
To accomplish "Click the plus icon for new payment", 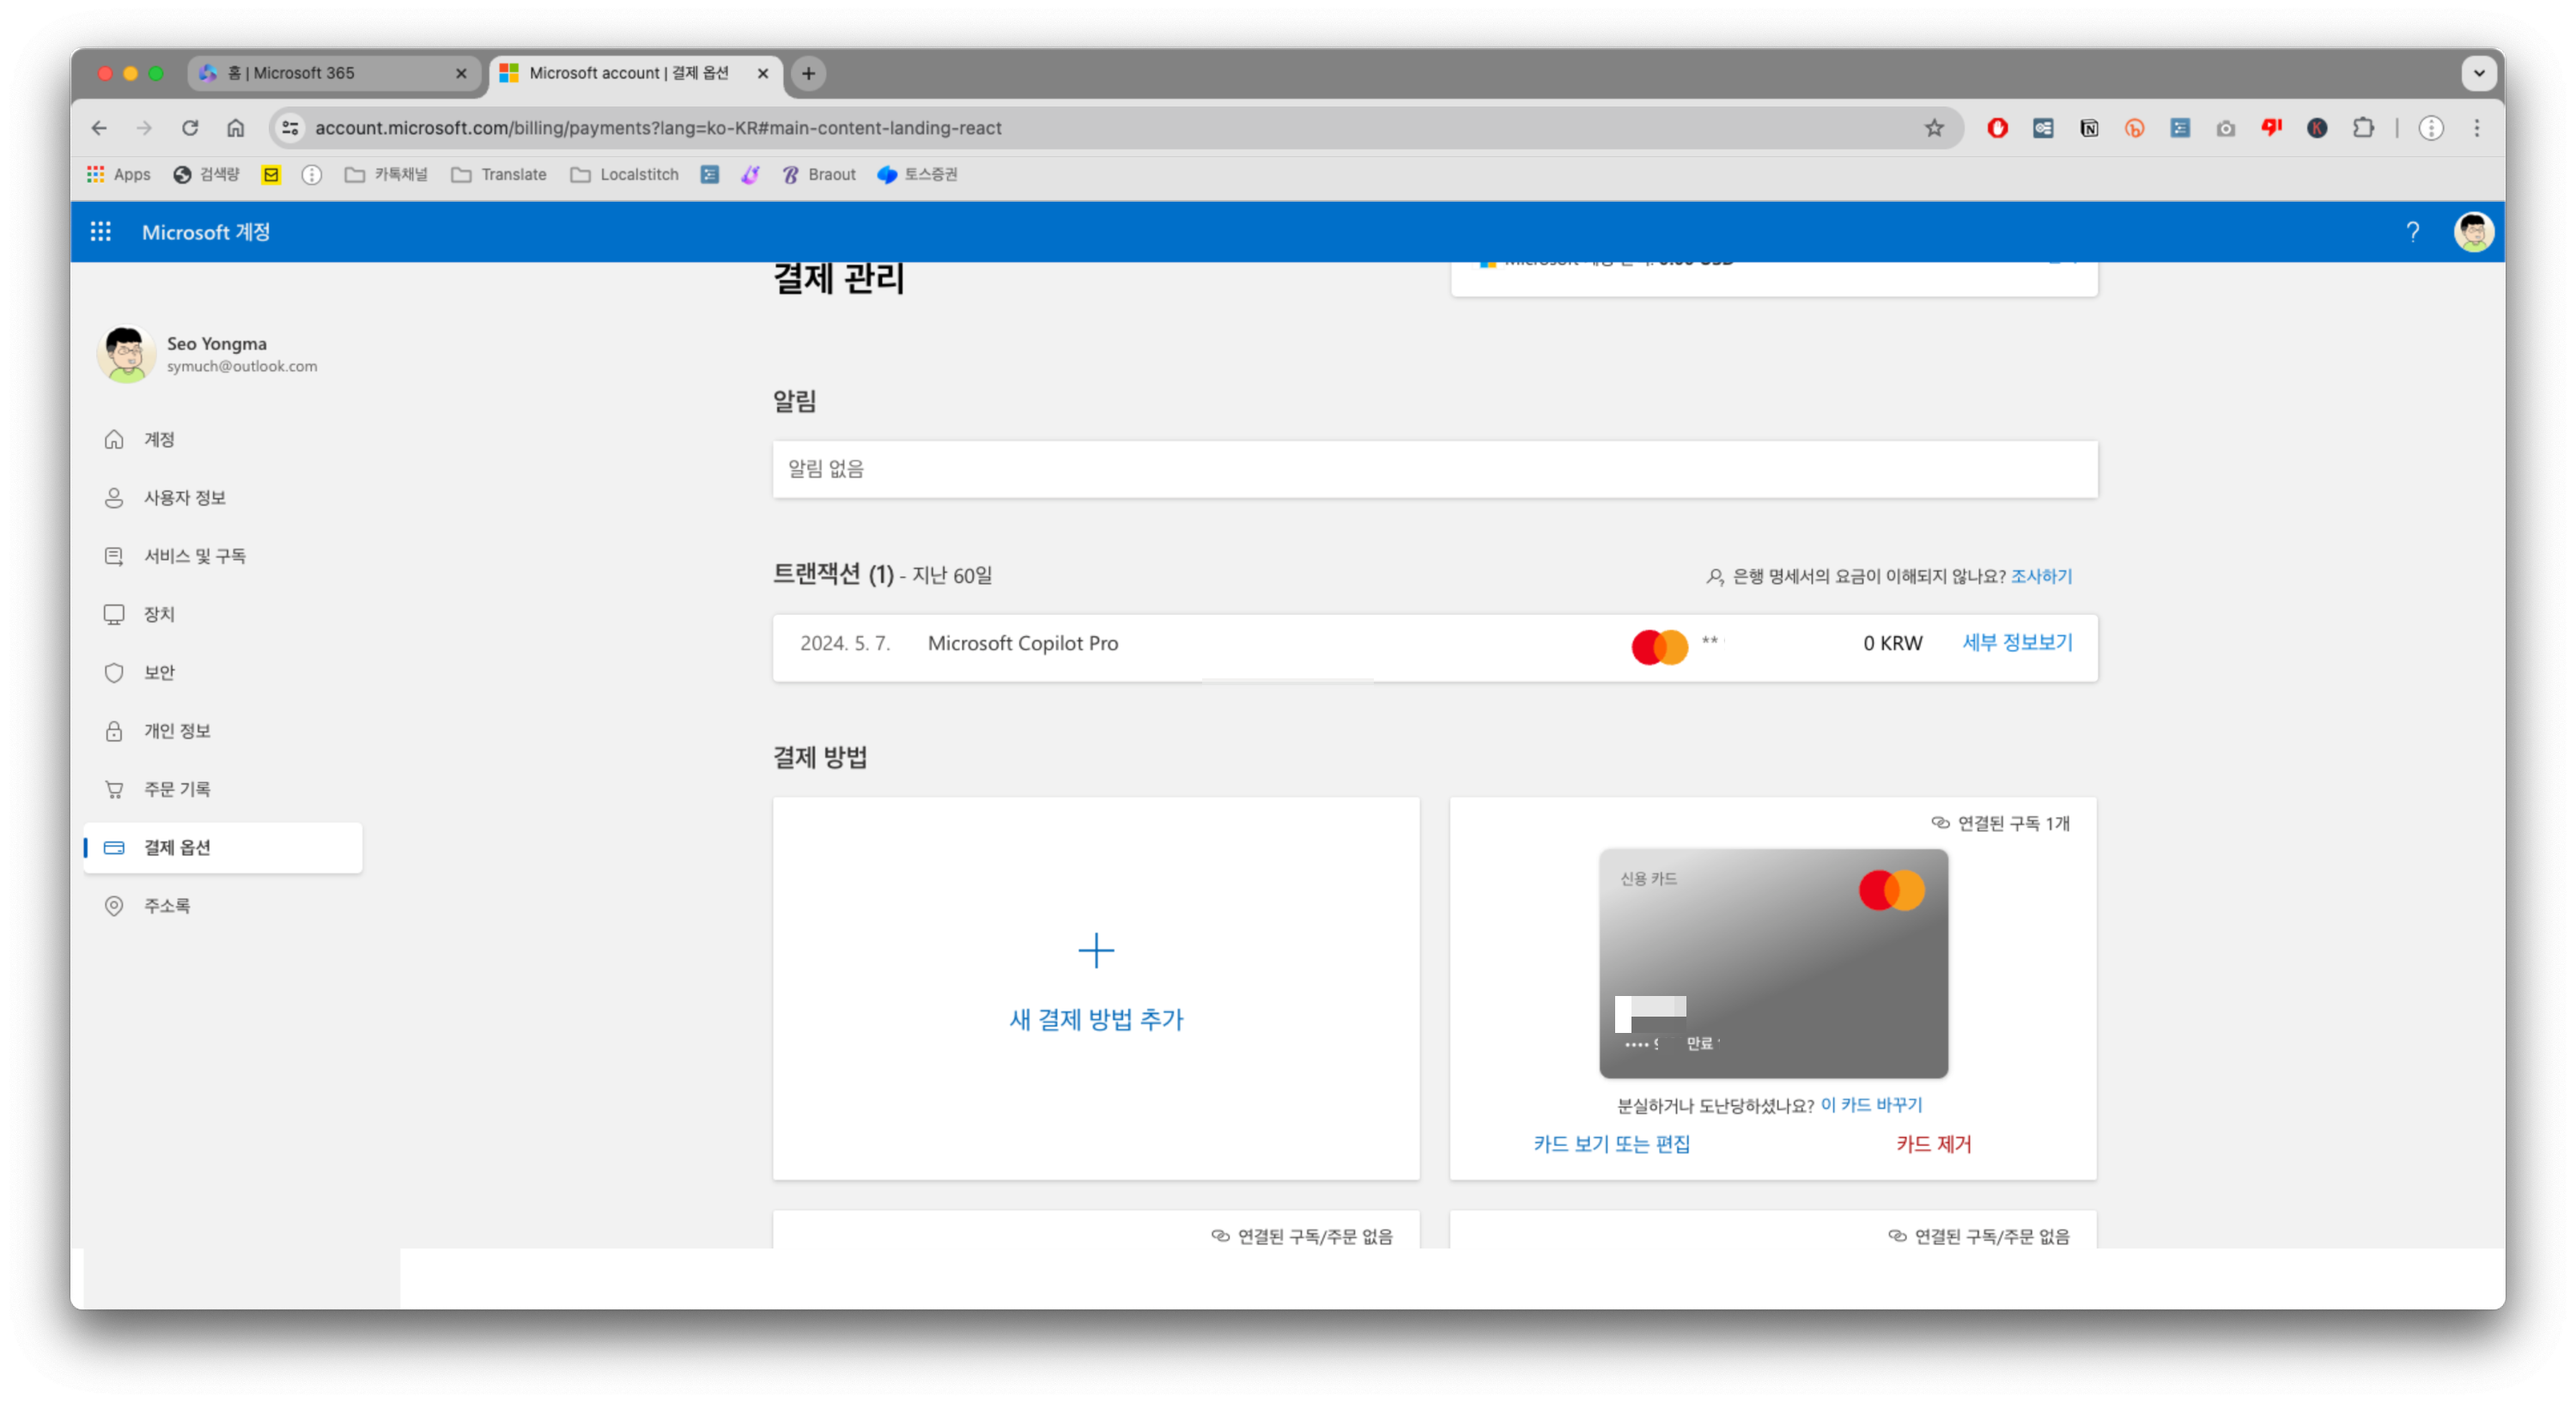I will [x=1096, y=950].
